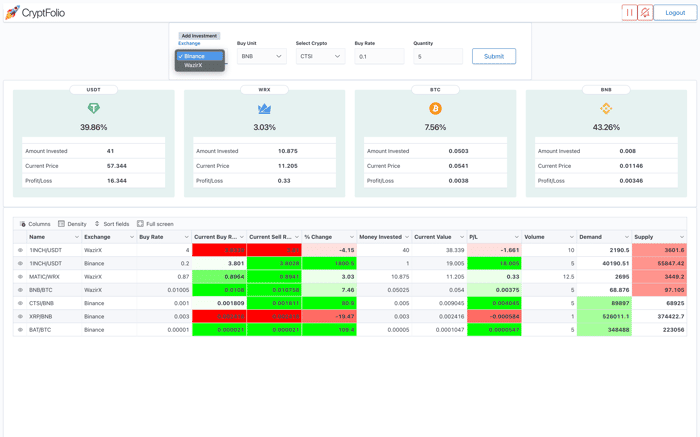Image resolution: width=700 pixels, height=437 pixels.
Task: Toggle eye icon for MATIC/WRX row
Action: coord(20,277)
